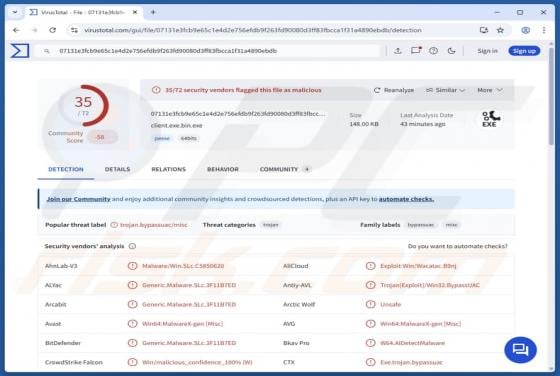Click the search magnifier icon

(x=47, y=51)
